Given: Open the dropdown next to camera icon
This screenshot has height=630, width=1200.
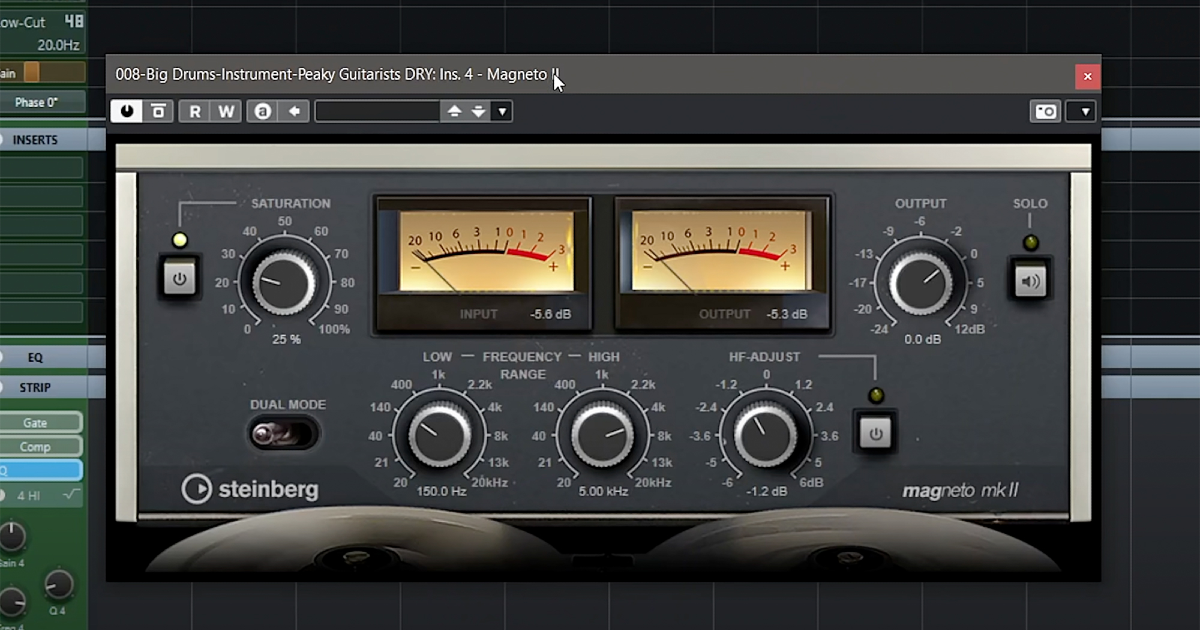Looking at the screenshot, I should (1084, 111).
